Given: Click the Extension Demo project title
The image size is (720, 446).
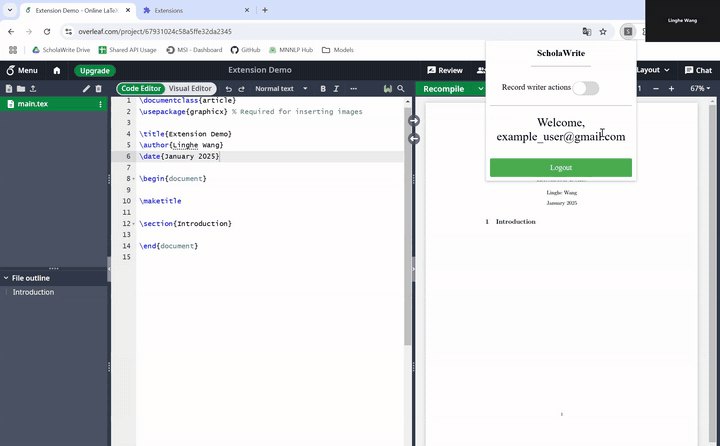Looking at the screenshot, I should 260,70.
